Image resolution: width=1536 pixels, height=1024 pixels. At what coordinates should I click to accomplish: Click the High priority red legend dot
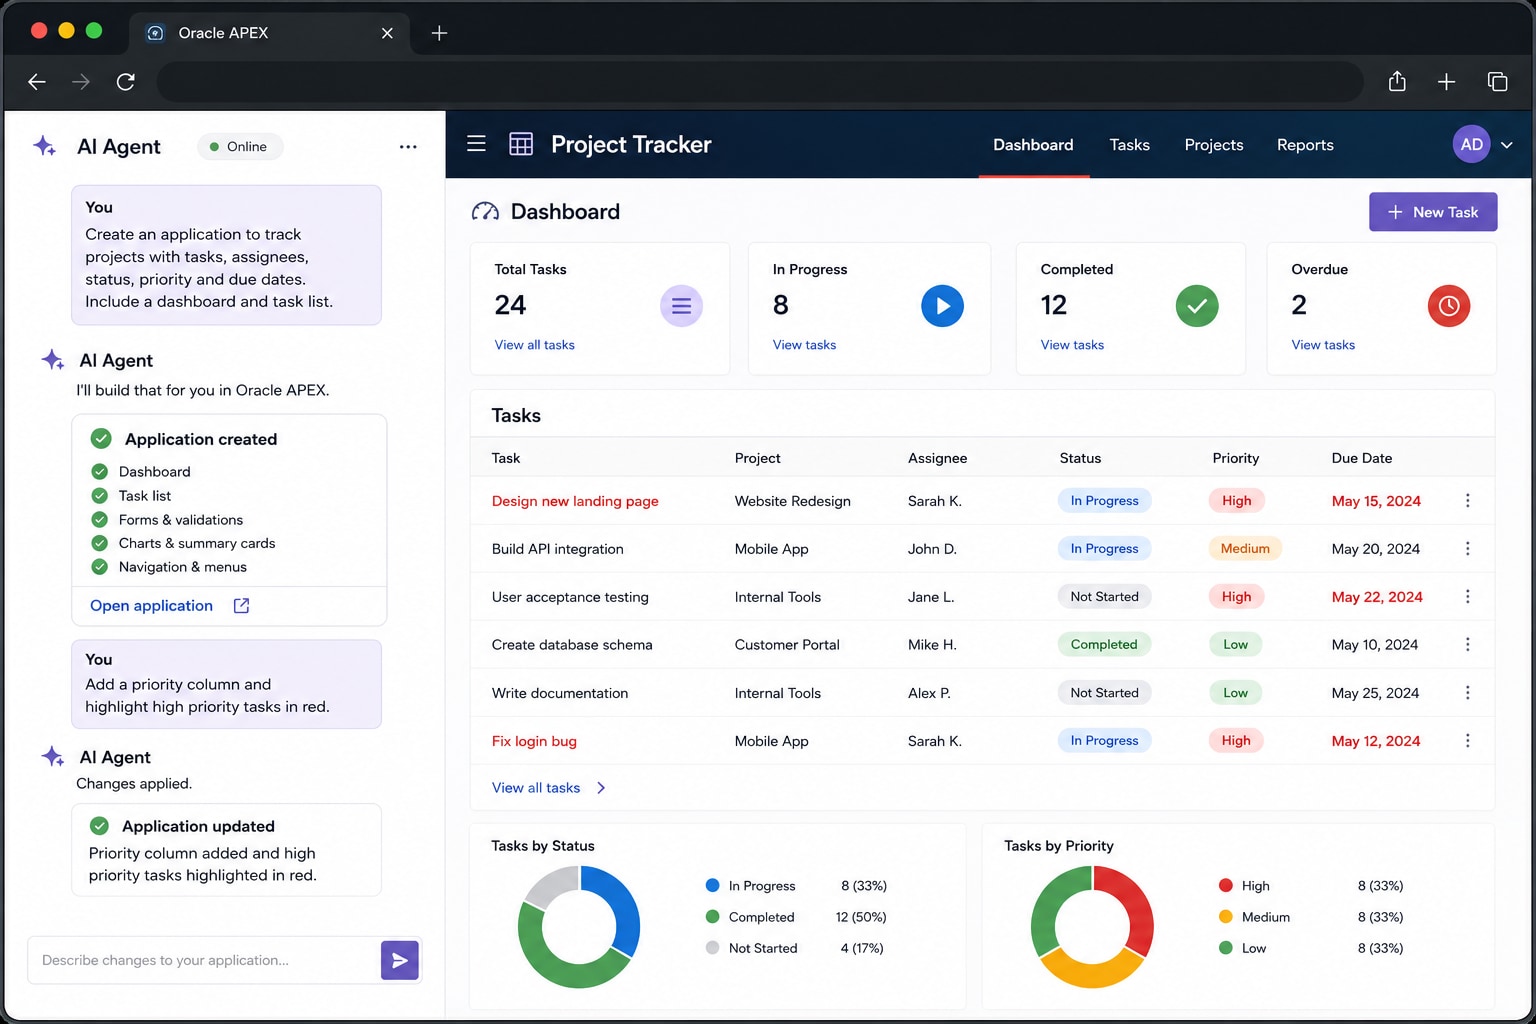coord(1226,885)
